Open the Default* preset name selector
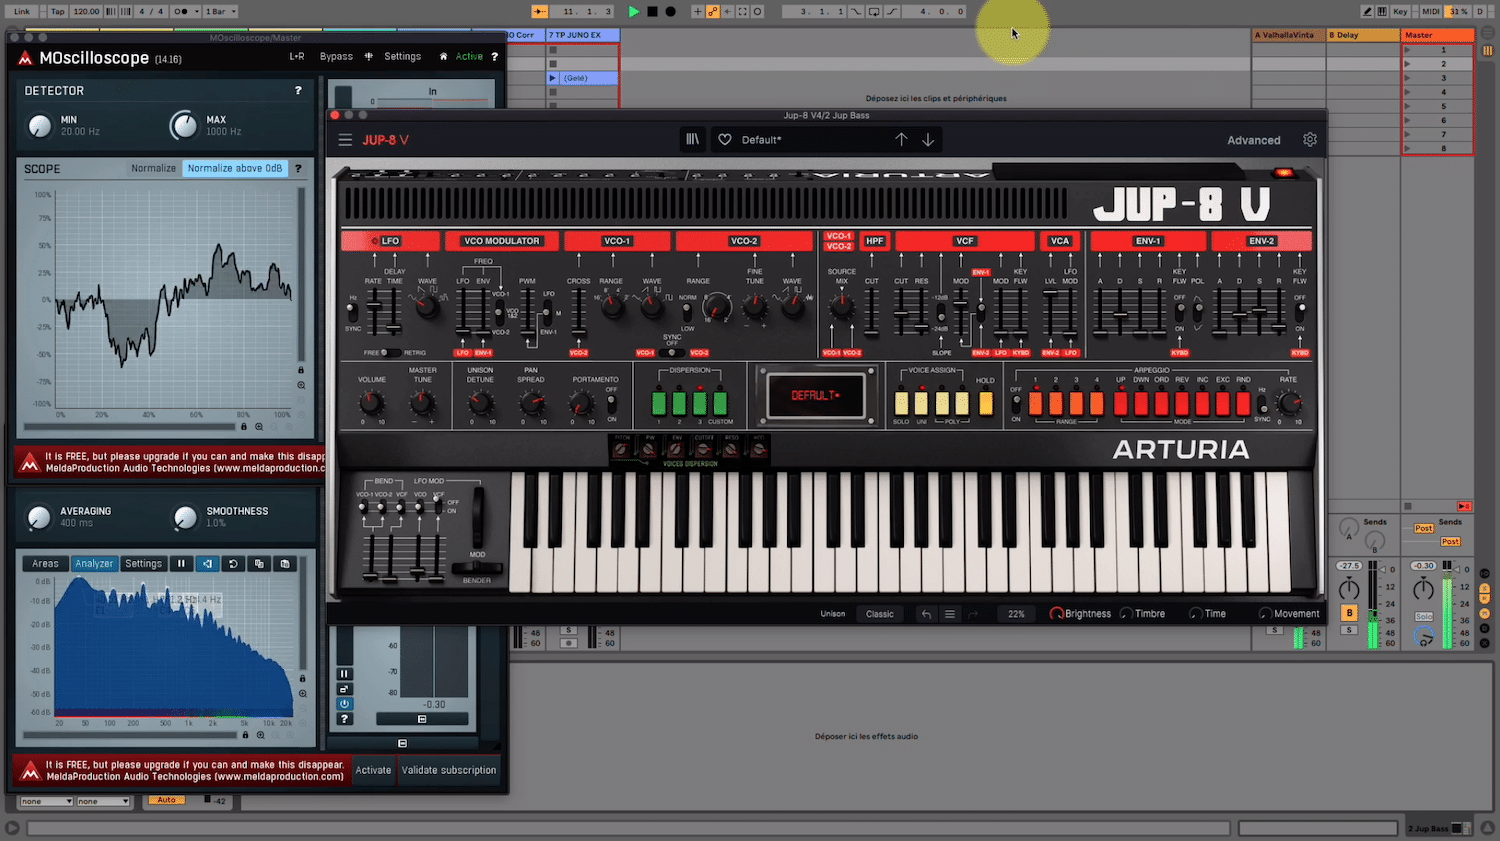1500x841 pixels. pyautogui.click(x=762, y=140)
